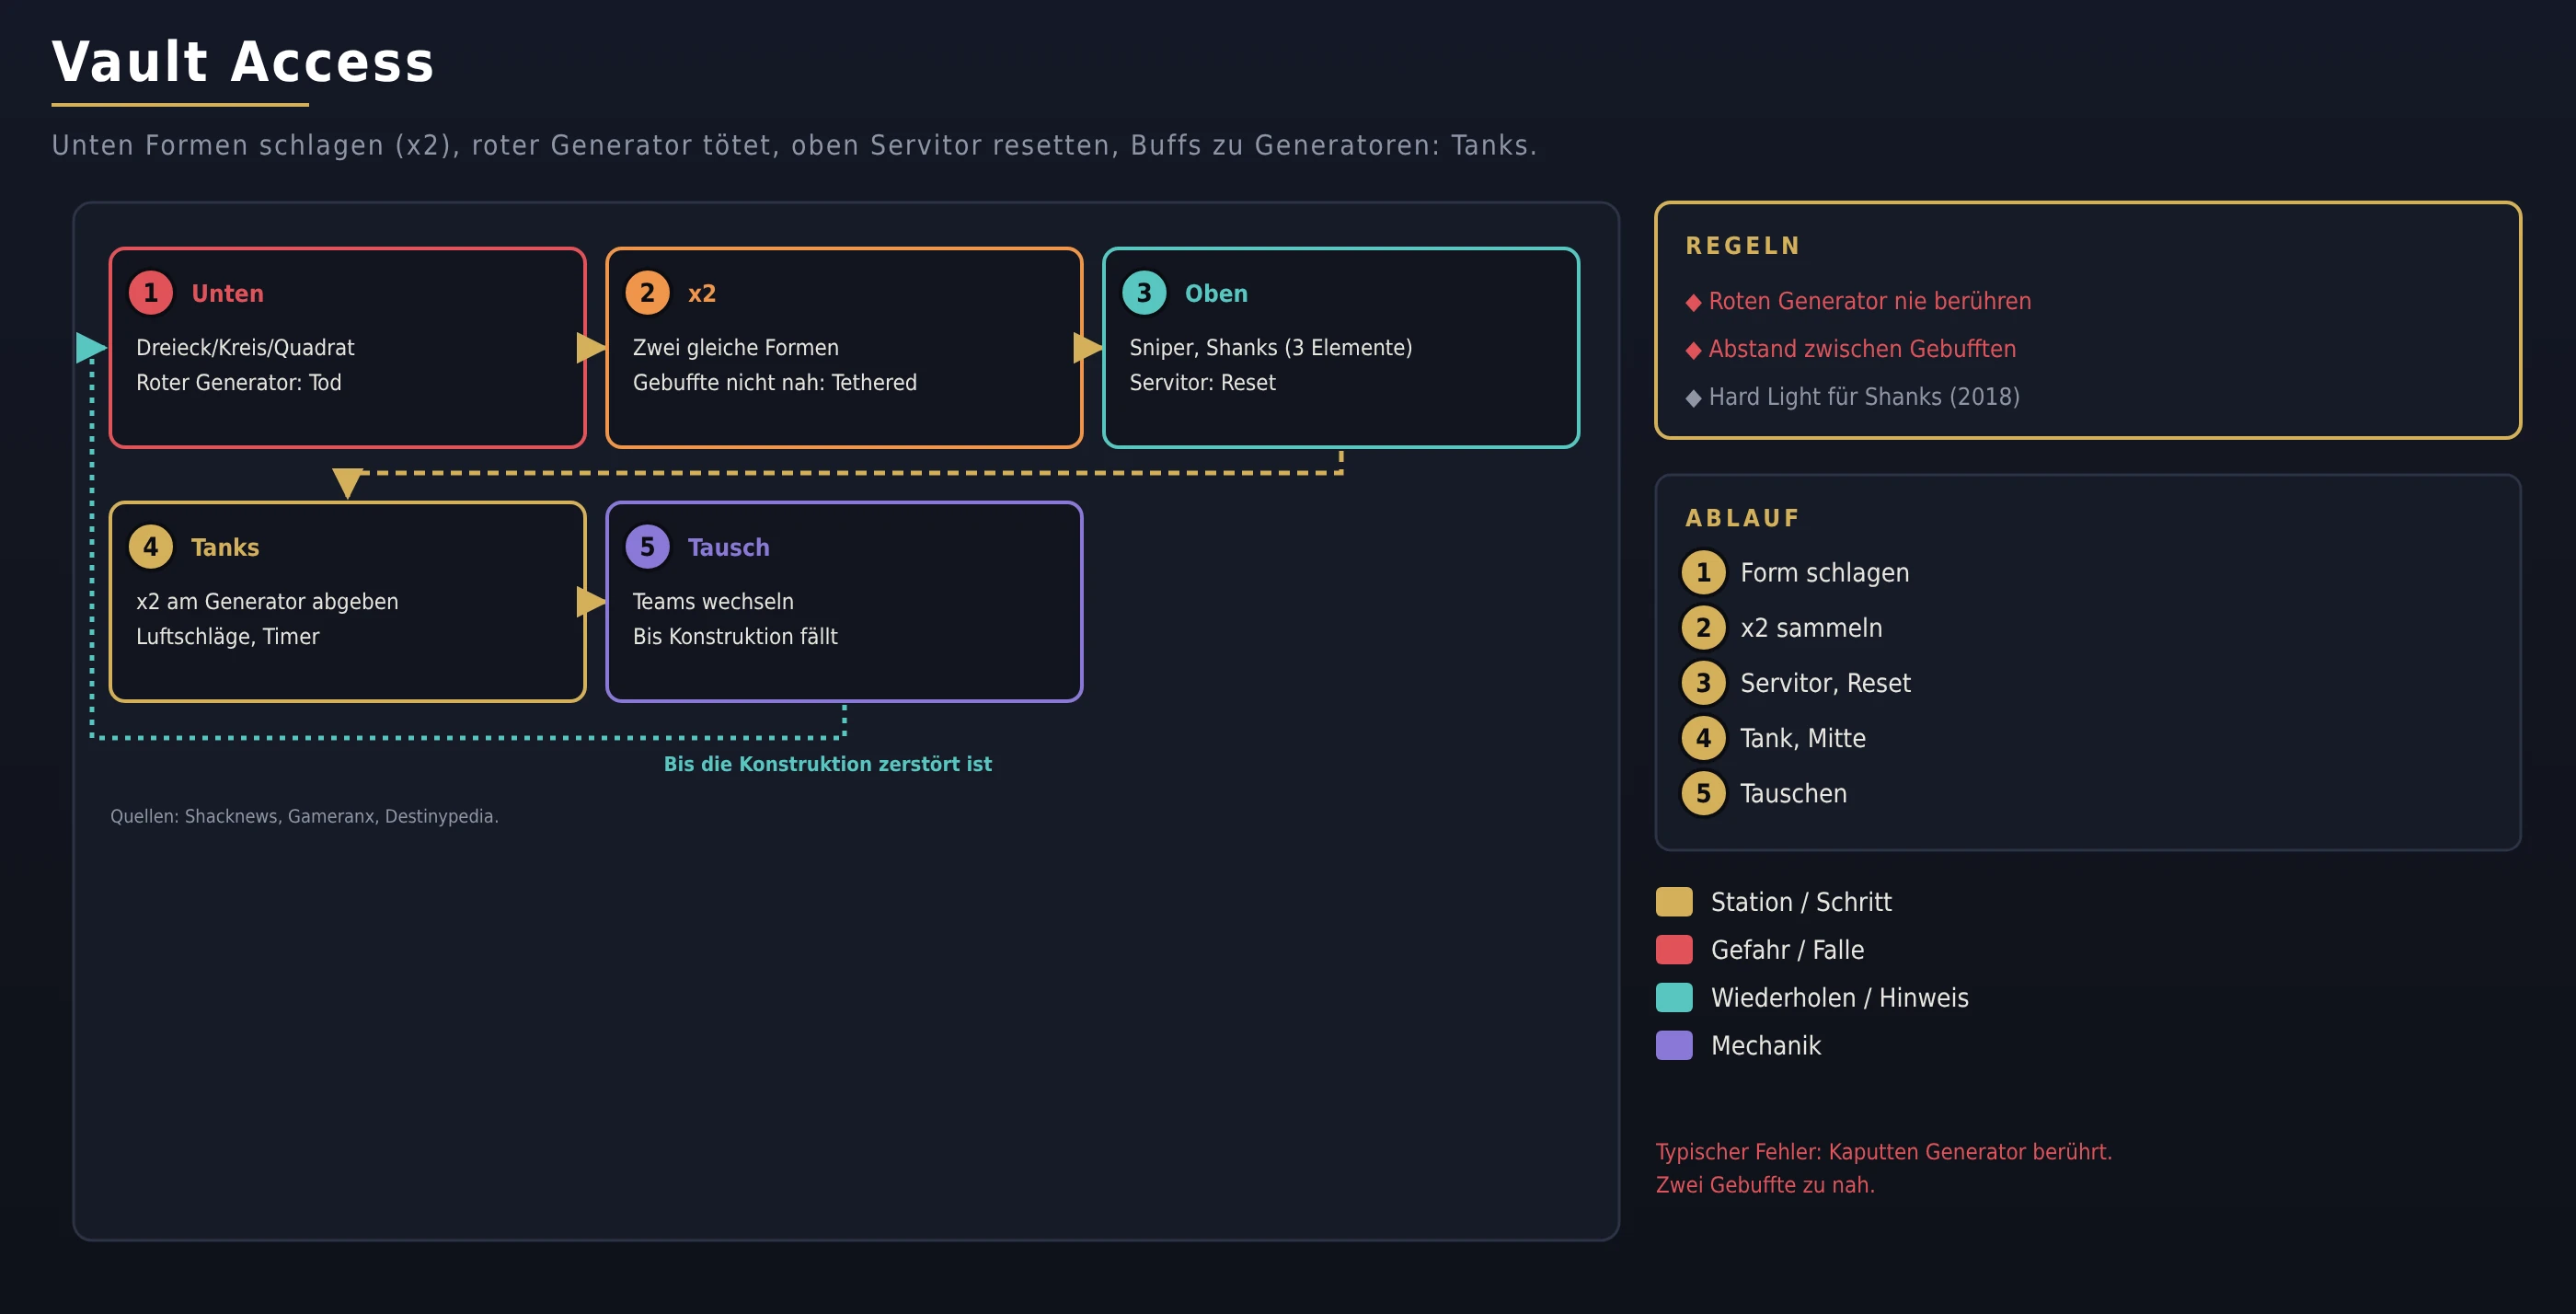The width and height of the screenshot is (2576, 1314).
Task: Click 'Dreieck/Kreis/Quadrat' text
Action: (x=245, y=348)
